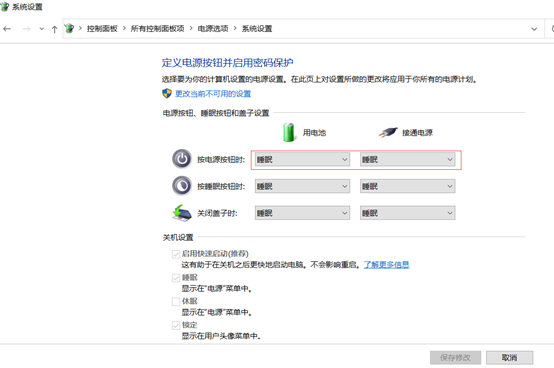Click the green battery icon

pos(289,132)
